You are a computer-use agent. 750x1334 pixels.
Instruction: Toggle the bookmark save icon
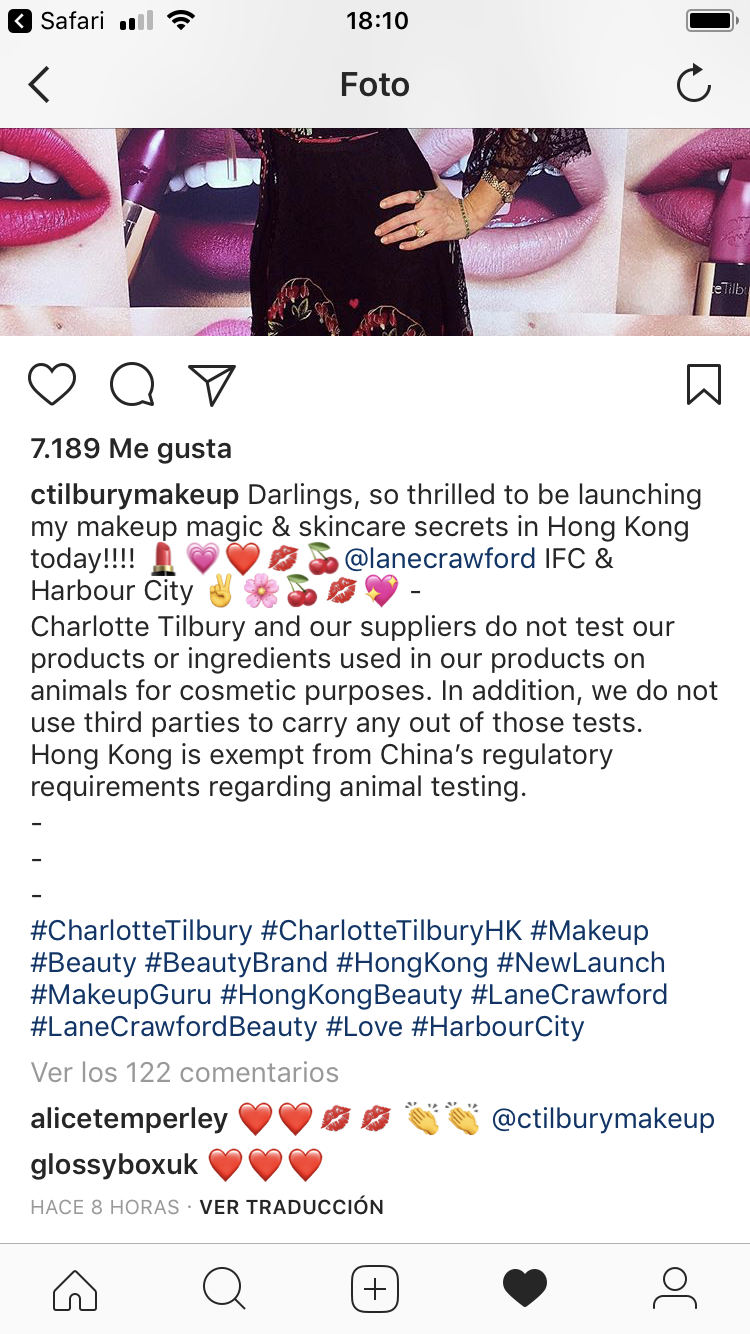point(704,384)
